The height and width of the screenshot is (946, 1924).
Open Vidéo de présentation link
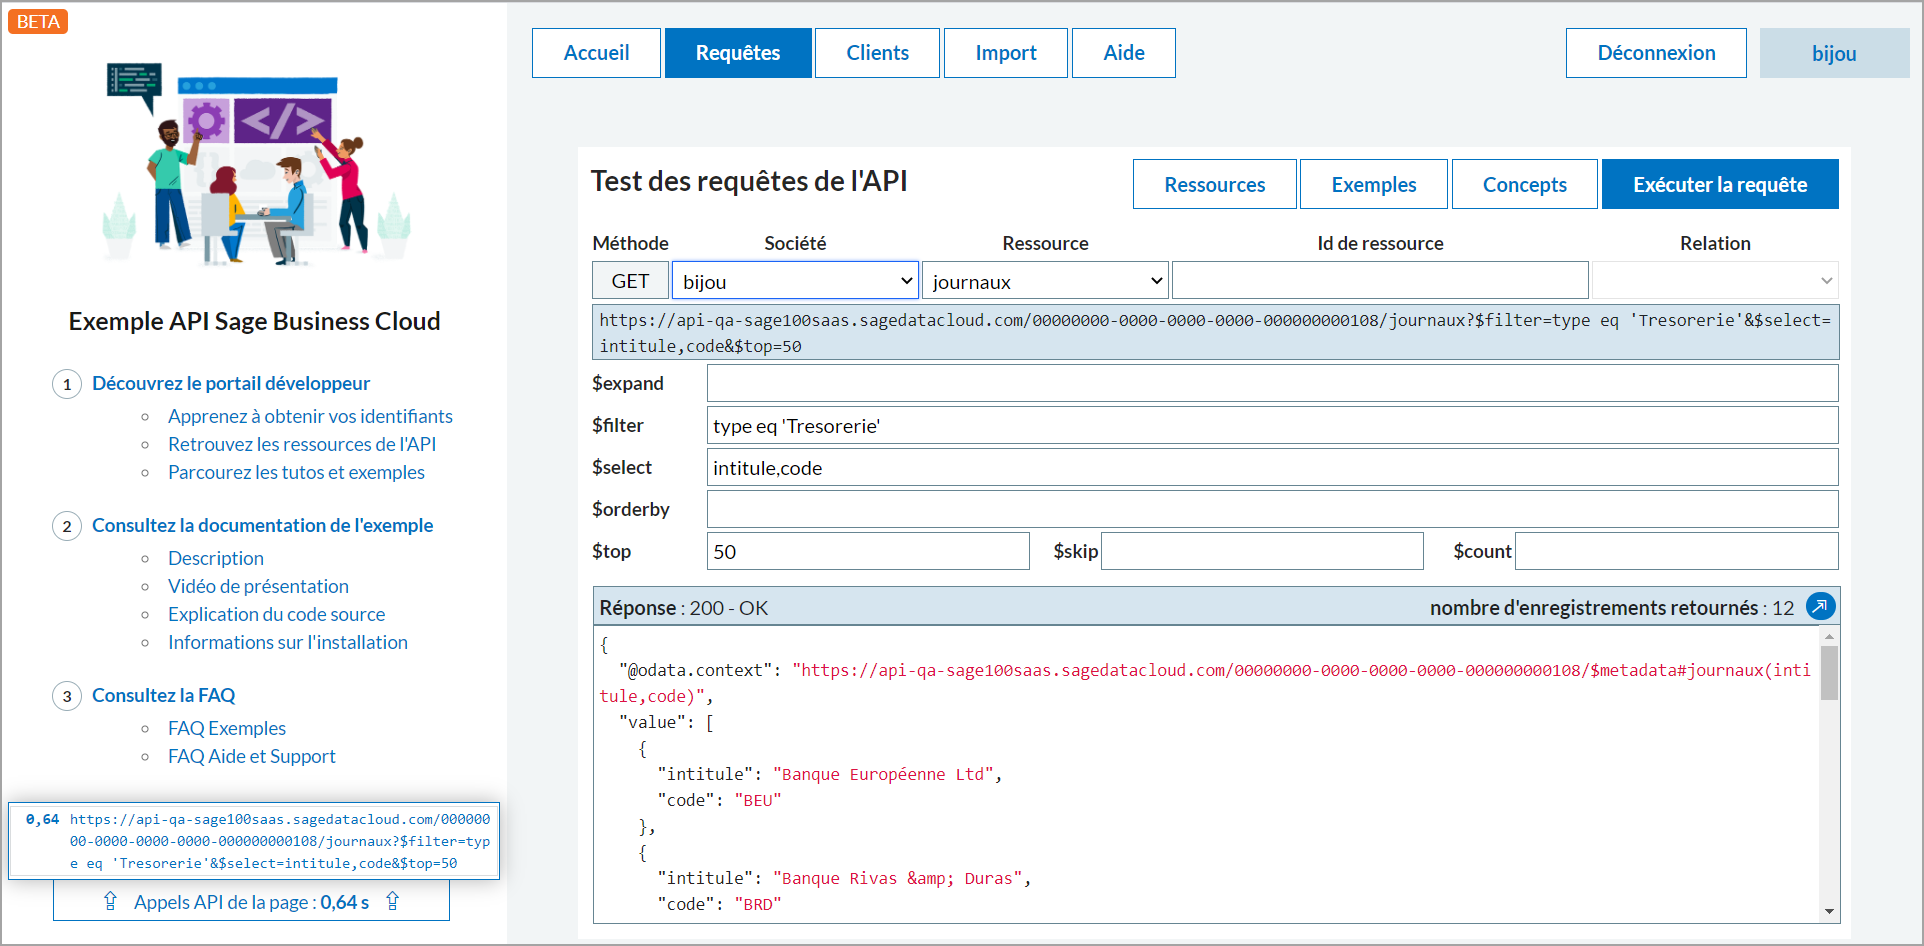(258, 586)
